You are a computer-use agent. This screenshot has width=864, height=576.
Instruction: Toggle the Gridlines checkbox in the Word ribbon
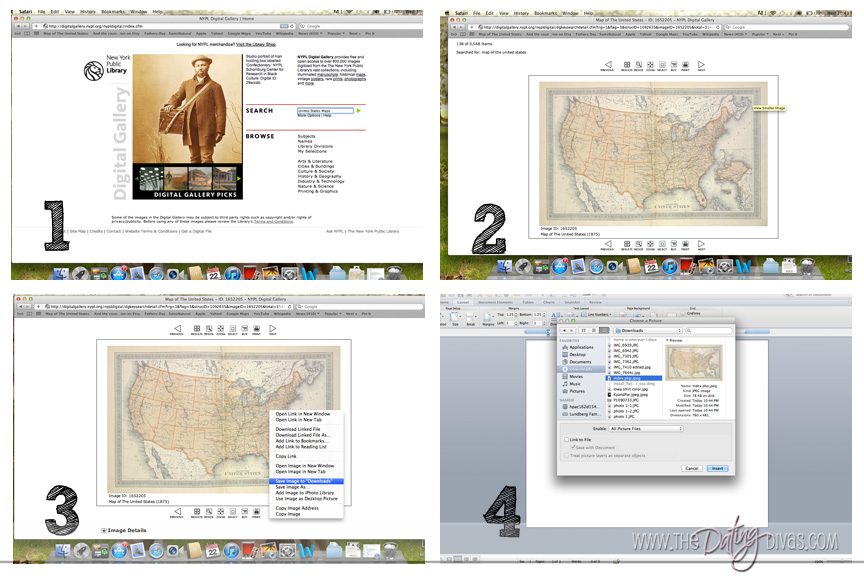[684, 314]
